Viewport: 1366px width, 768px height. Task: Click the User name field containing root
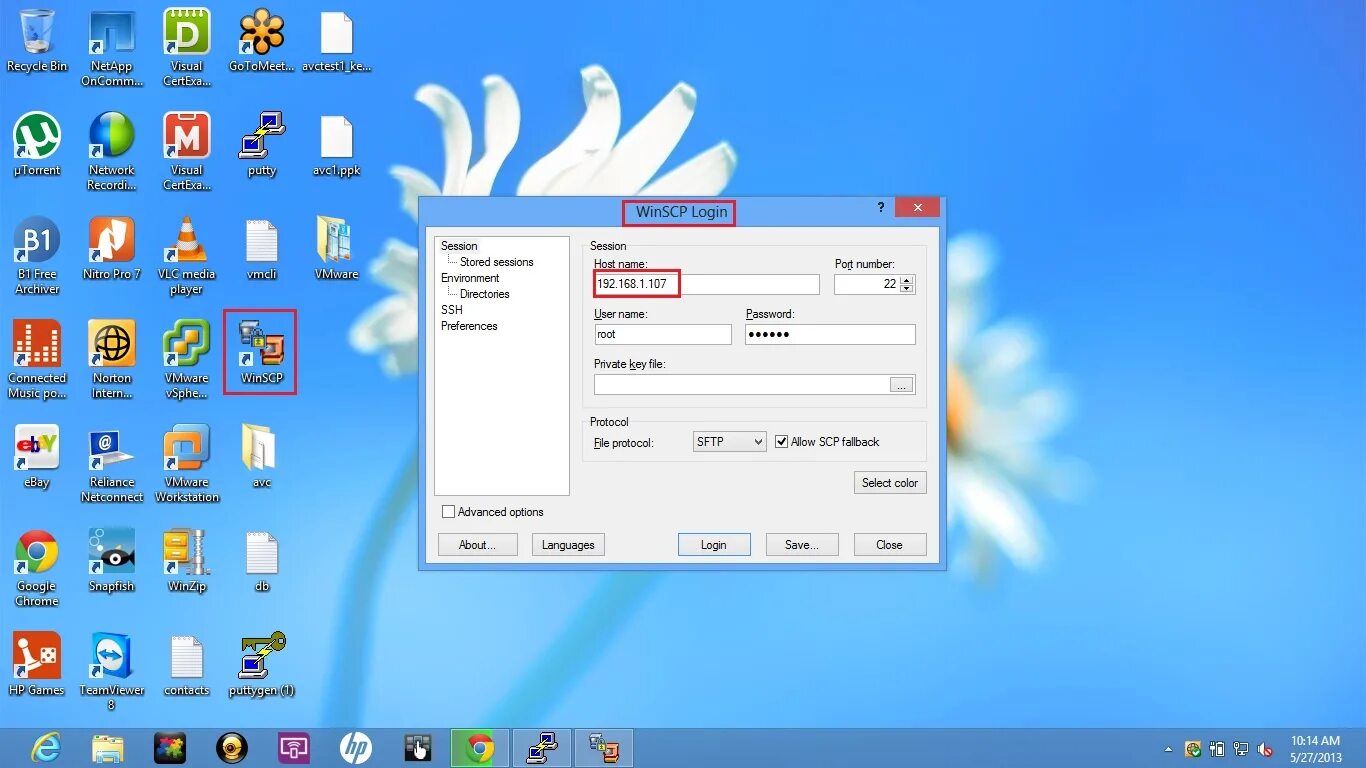pos(662,334)
